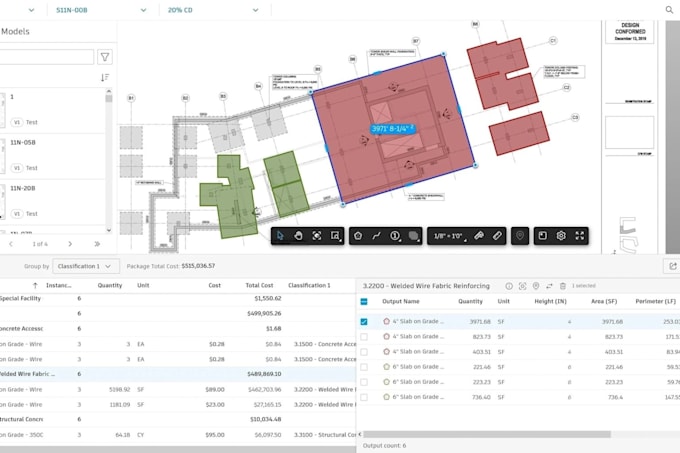
Task: Click the 3971' 8-1/4" area label on drawing
Action: (393, 128)
